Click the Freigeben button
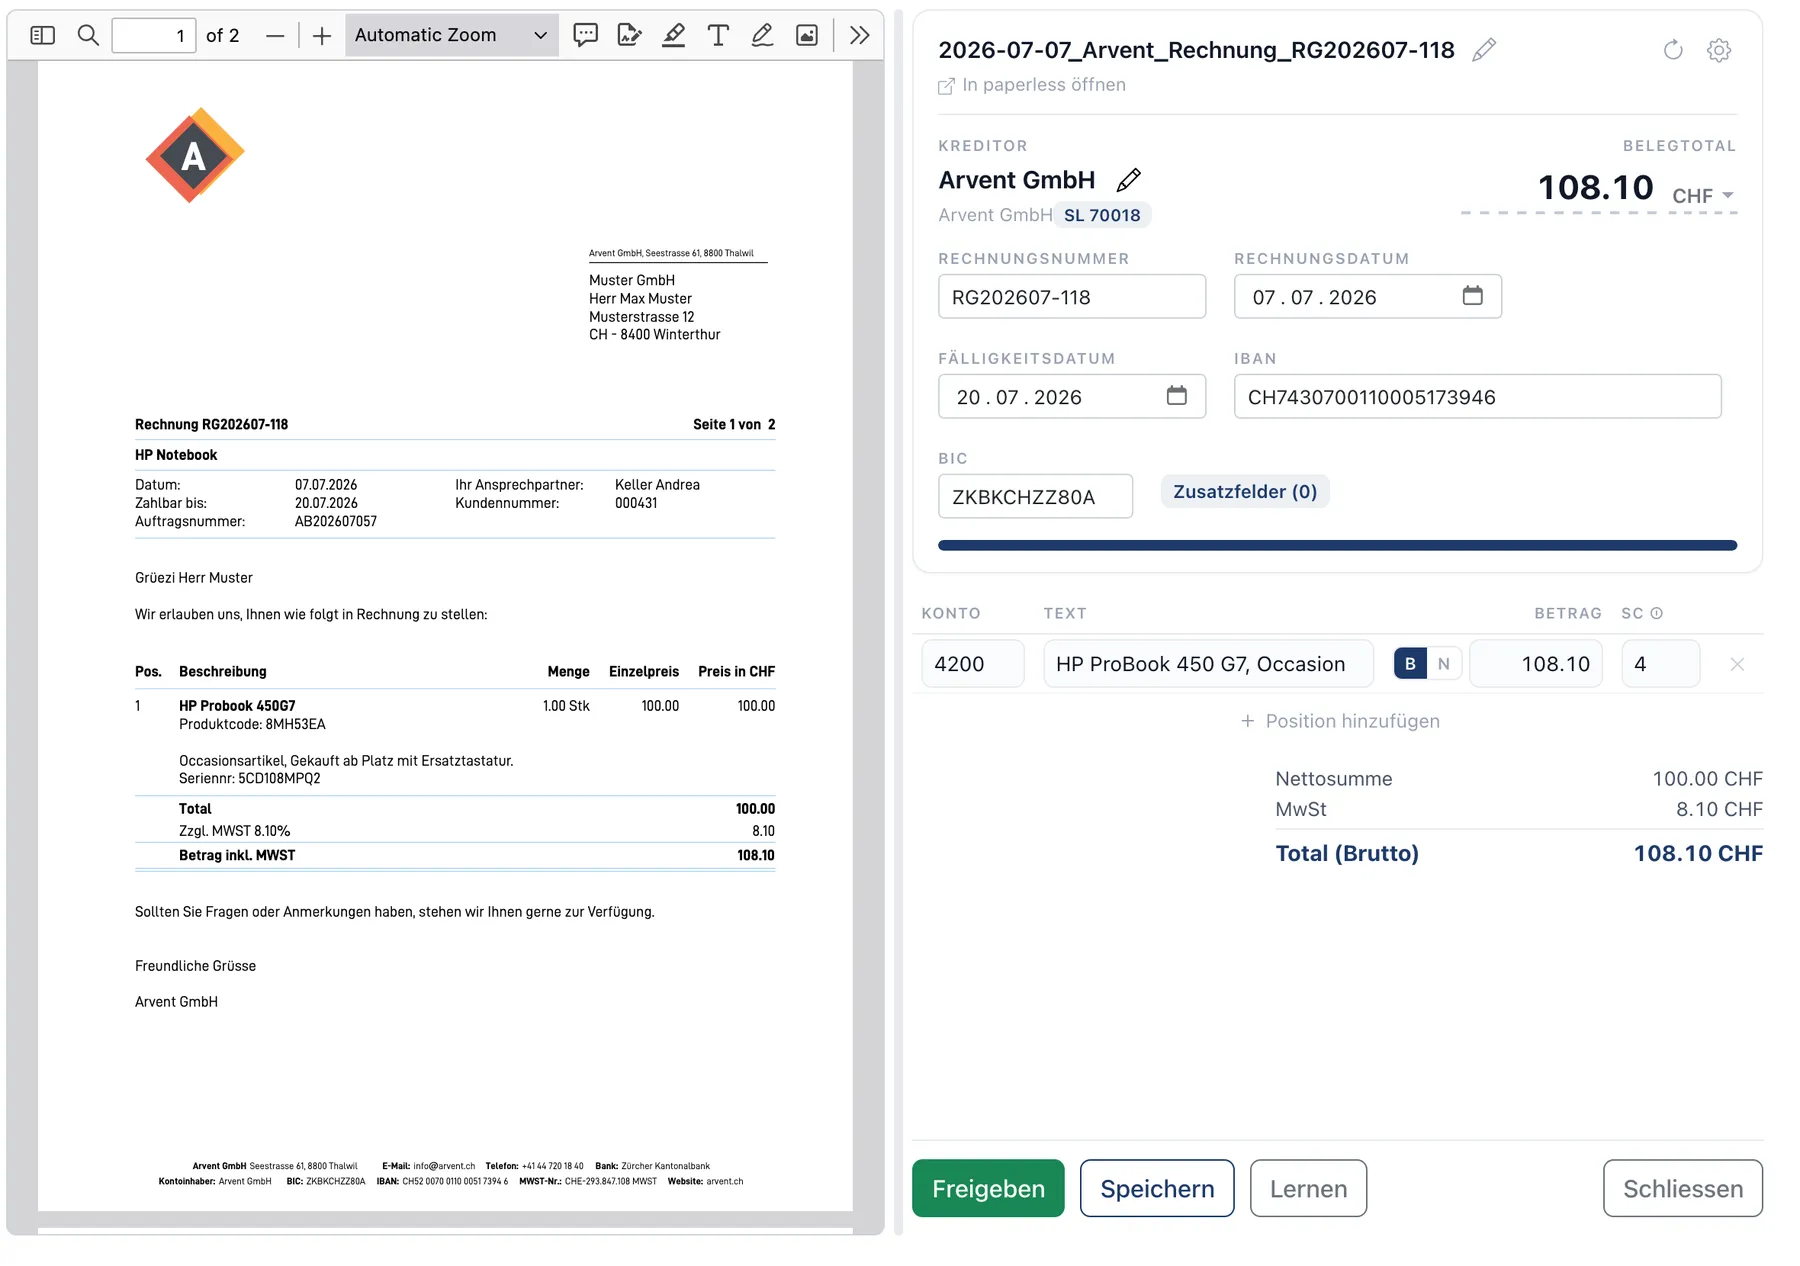Image resolution: width=1800 pixels, height=1266 pixels. 988,1188
